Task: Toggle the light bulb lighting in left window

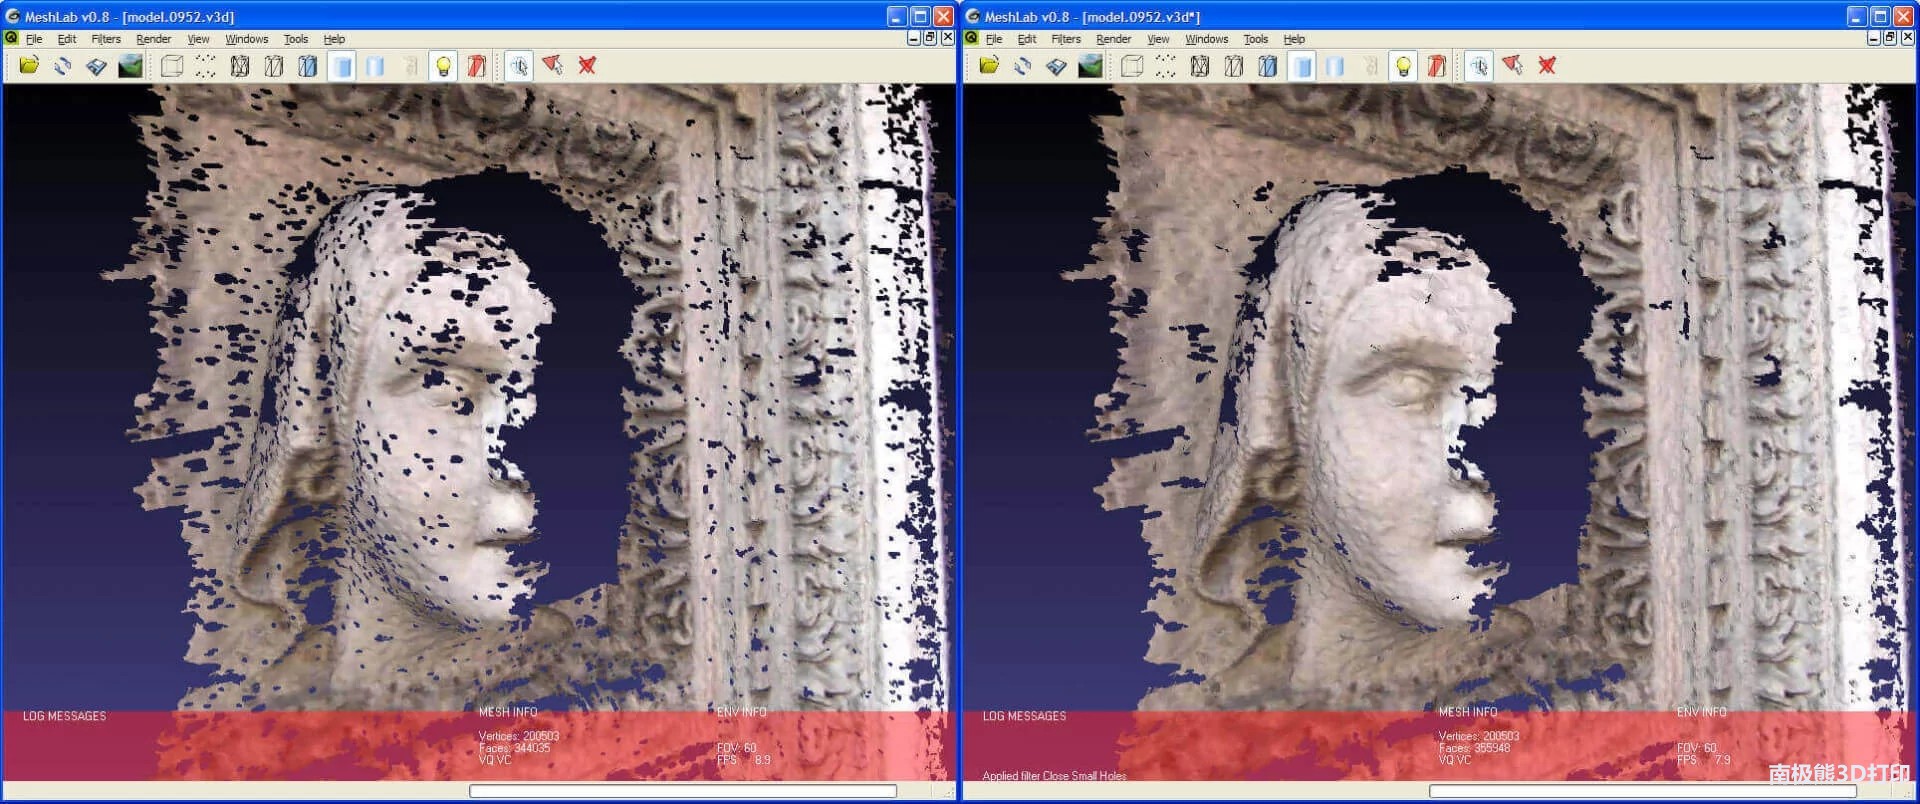Action: [443, 66]
